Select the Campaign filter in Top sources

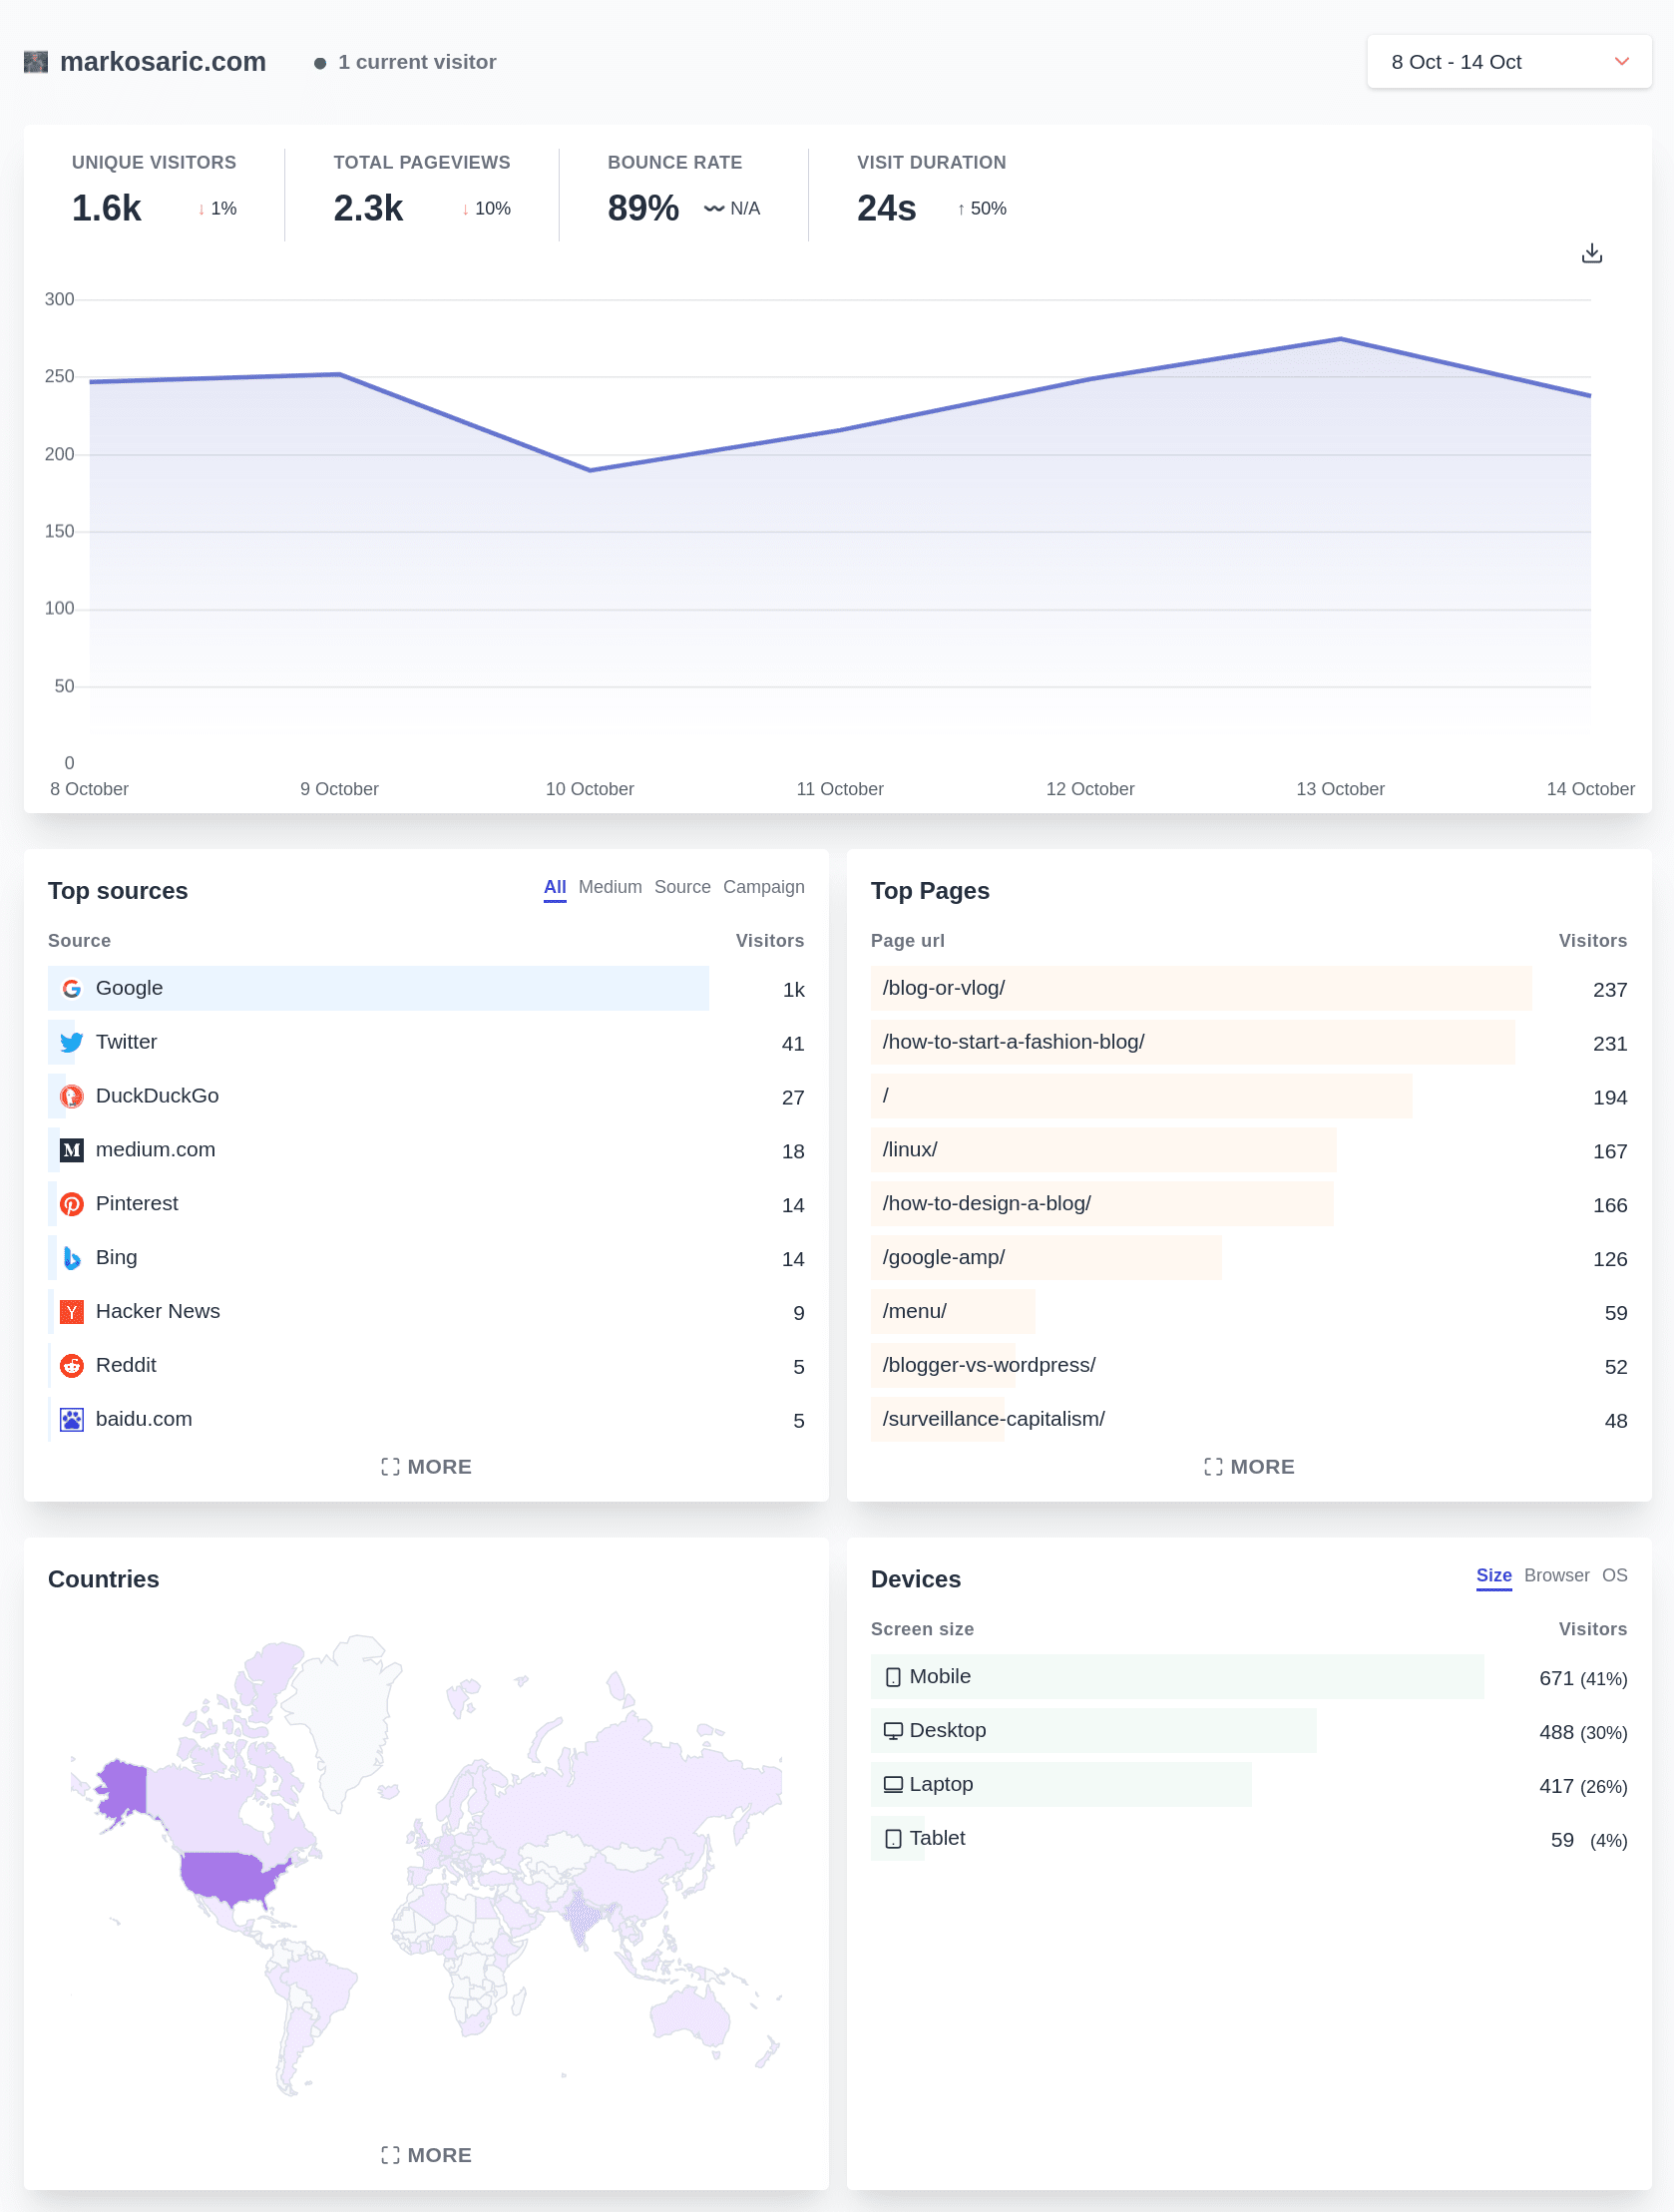[764, 886]
